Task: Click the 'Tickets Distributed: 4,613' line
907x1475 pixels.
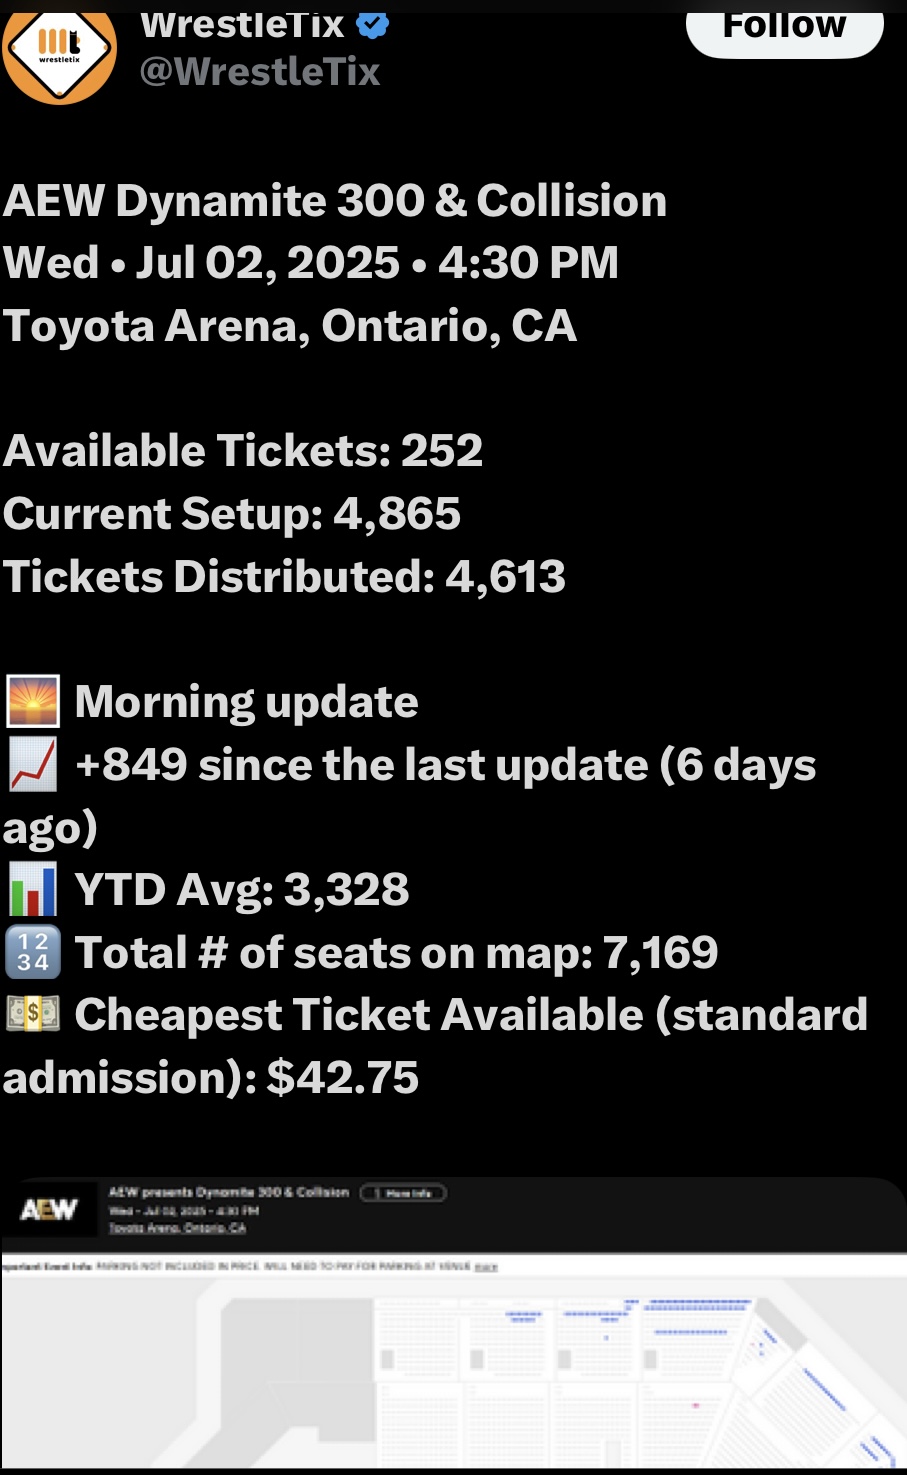Action: pyautogui.click(x=285, y=577)
